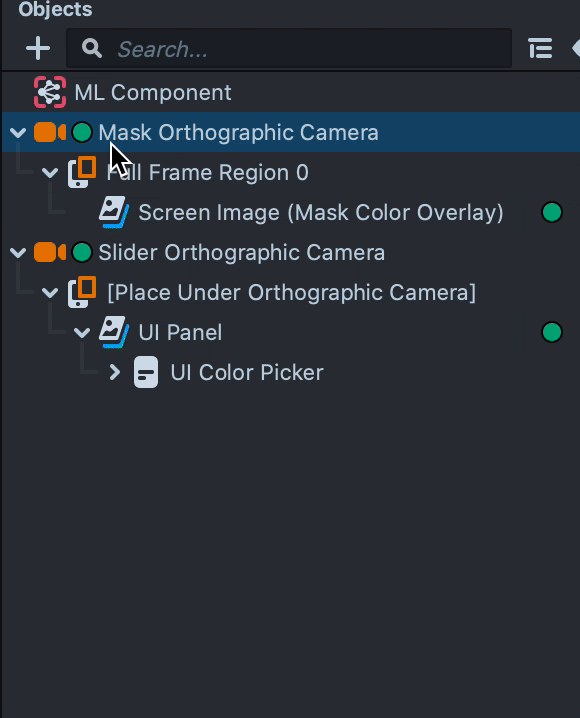
Task: Click the UI Color Picker script icon
Action: point(146,372)
